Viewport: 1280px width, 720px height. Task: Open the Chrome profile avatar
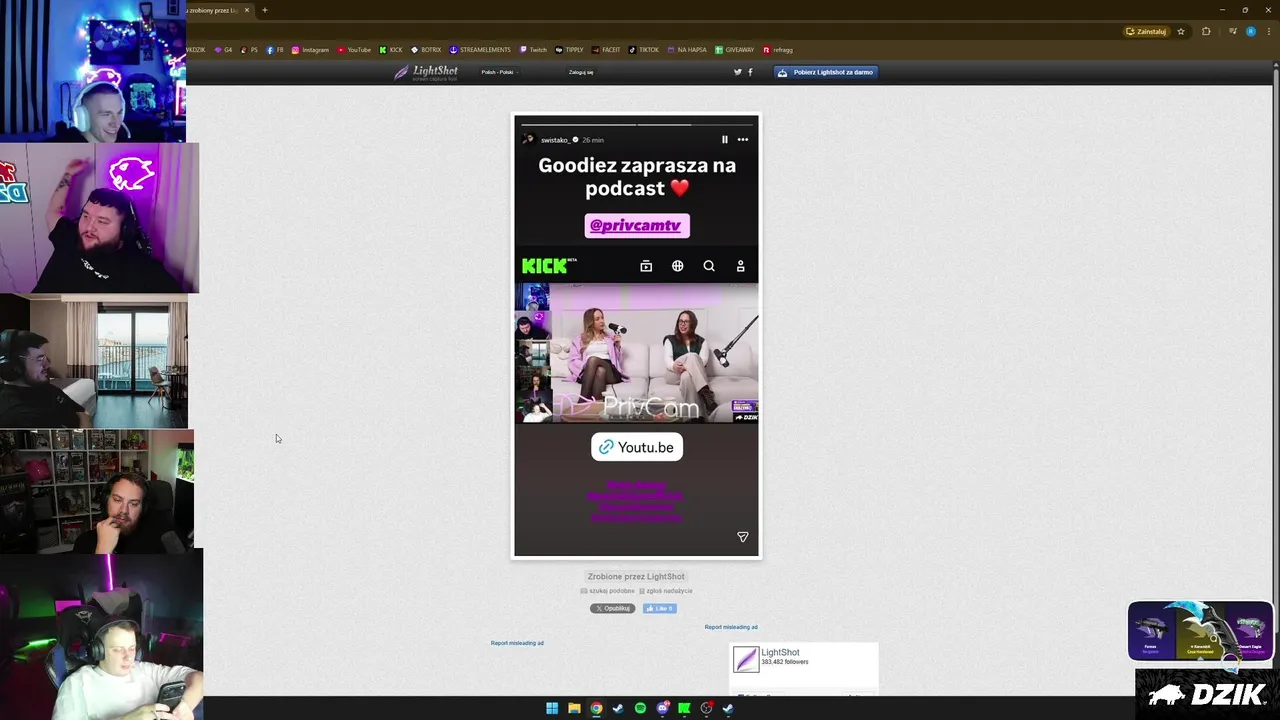1251,31
